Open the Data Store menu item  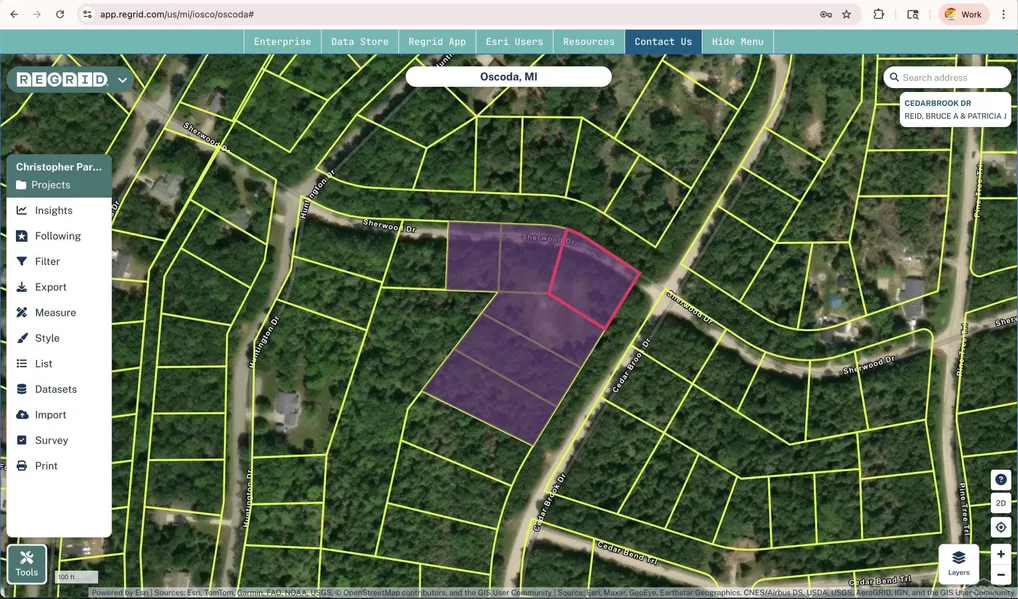click(359, 42)
